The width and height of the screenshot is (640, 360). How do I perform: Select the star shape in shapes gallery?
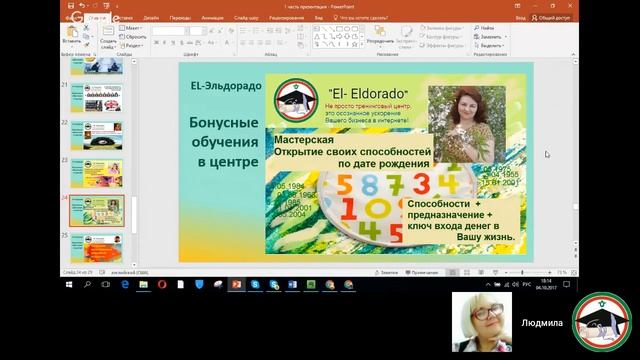tap(354, 44)
